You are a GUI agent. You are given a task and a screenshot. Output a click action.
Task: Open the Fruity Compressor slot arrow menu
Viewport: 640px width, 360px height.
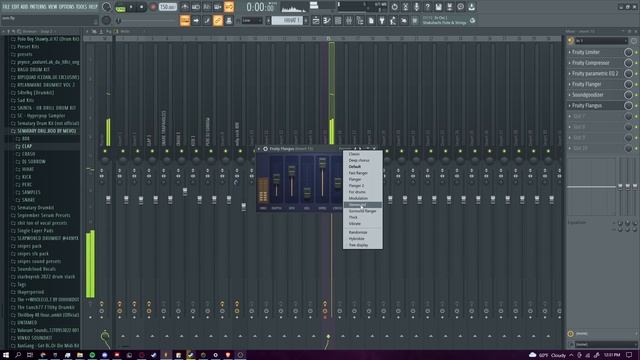[570, 63]
